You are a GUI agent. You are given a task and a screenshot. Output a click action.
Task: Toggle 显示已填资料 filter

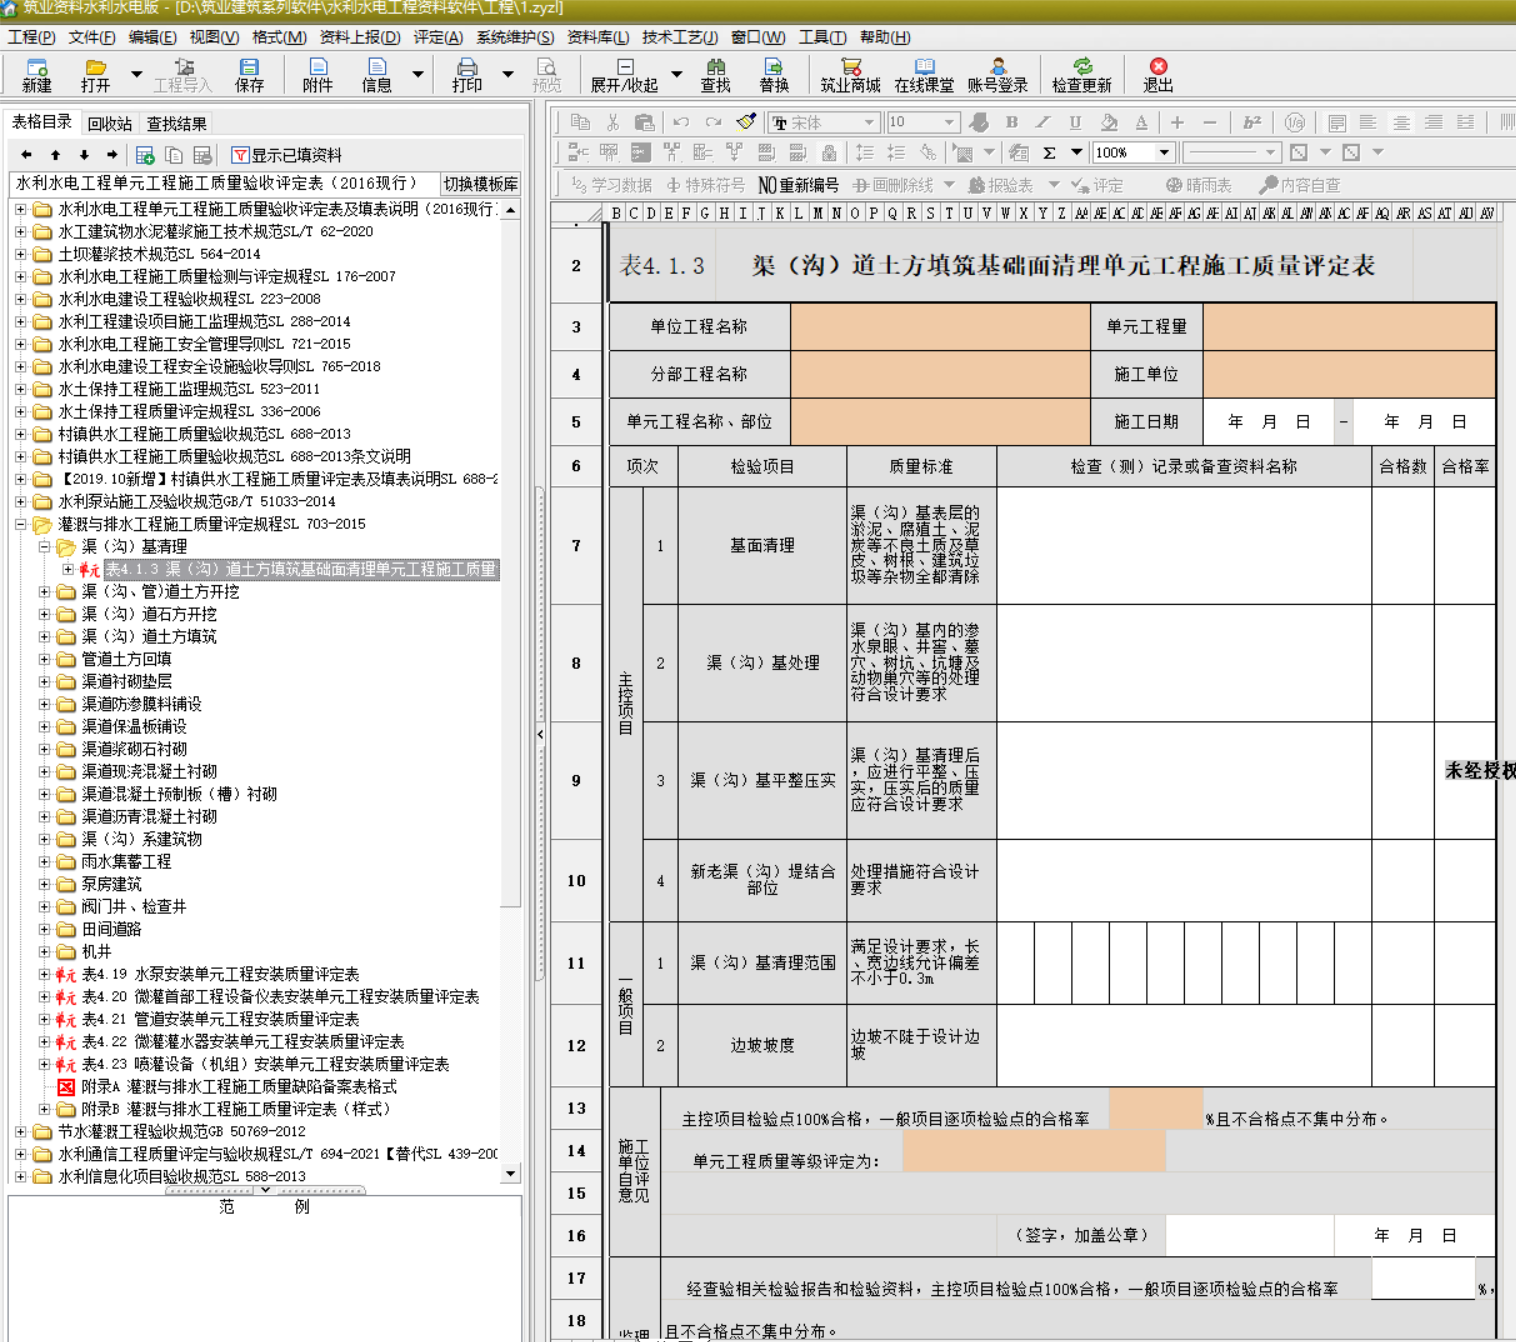pos(287,155)
